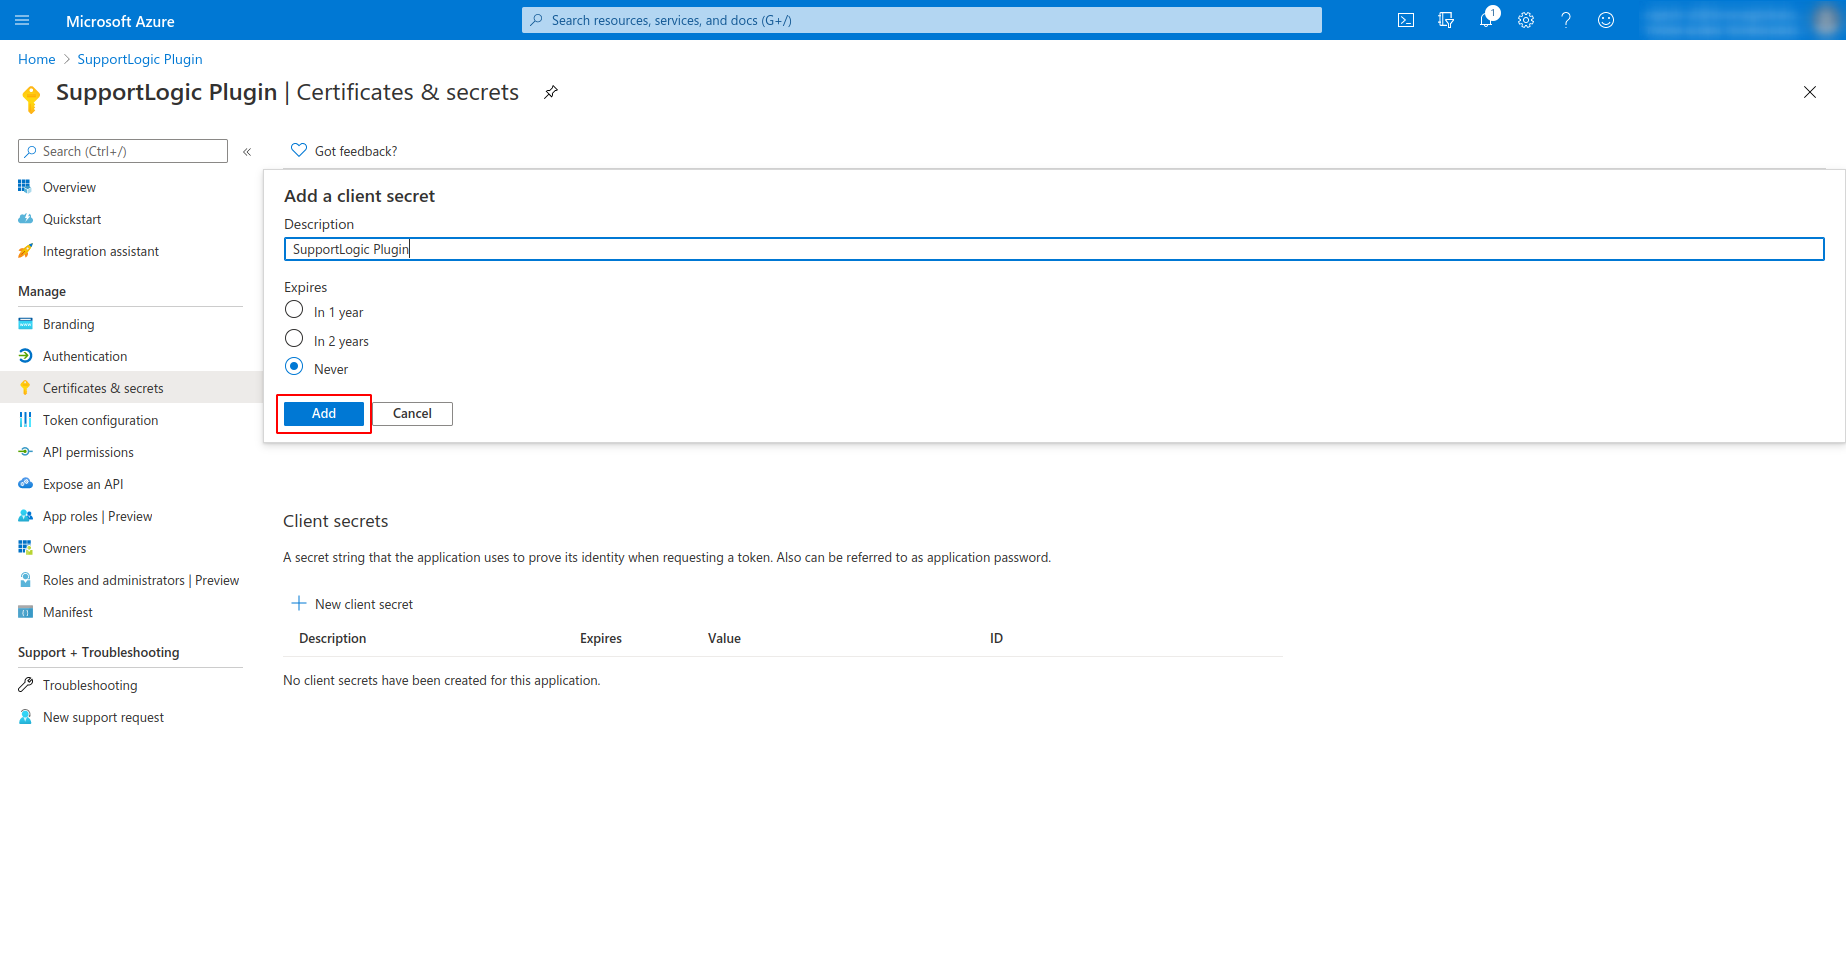Image resolution: width=1846 pixels, height=979 pixels.
Task: Open the Troubleshooting page
Action: click(x=90, y=685)
